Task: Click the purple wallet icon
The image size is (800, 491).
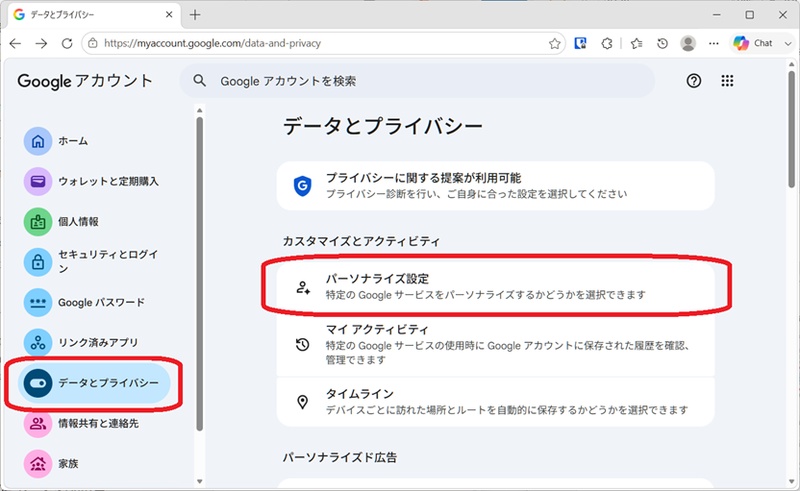Action: pyautogui.click(x=38, y=181)
